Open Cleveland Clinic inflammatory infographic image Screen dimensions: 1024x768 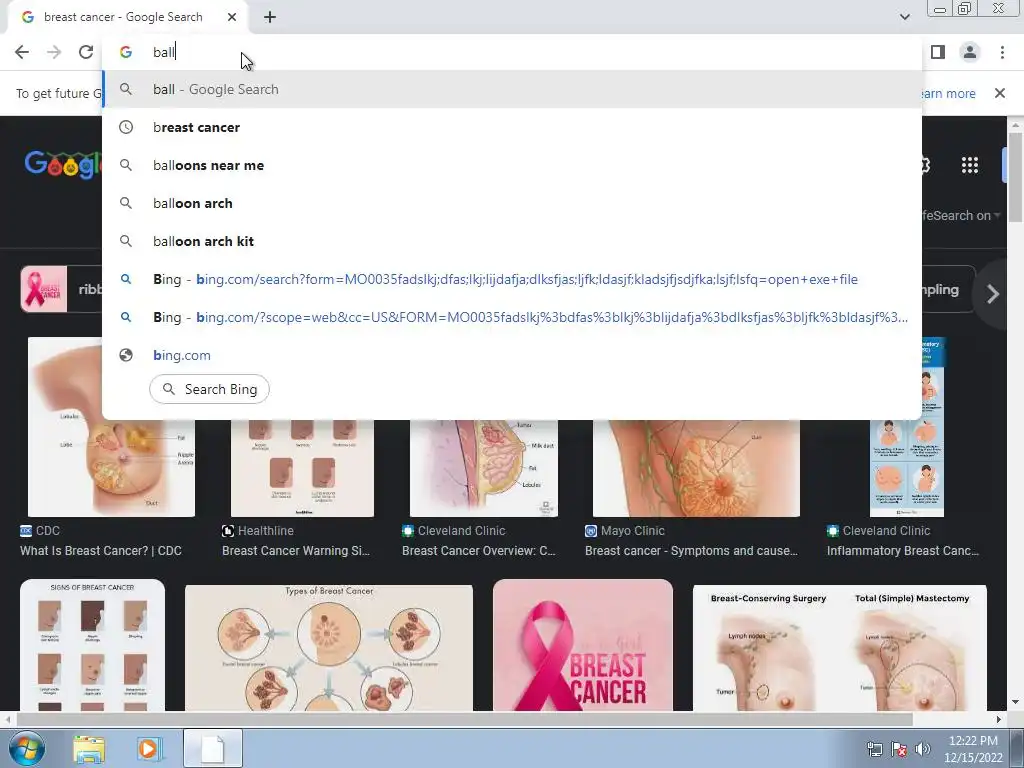[907, 468]
